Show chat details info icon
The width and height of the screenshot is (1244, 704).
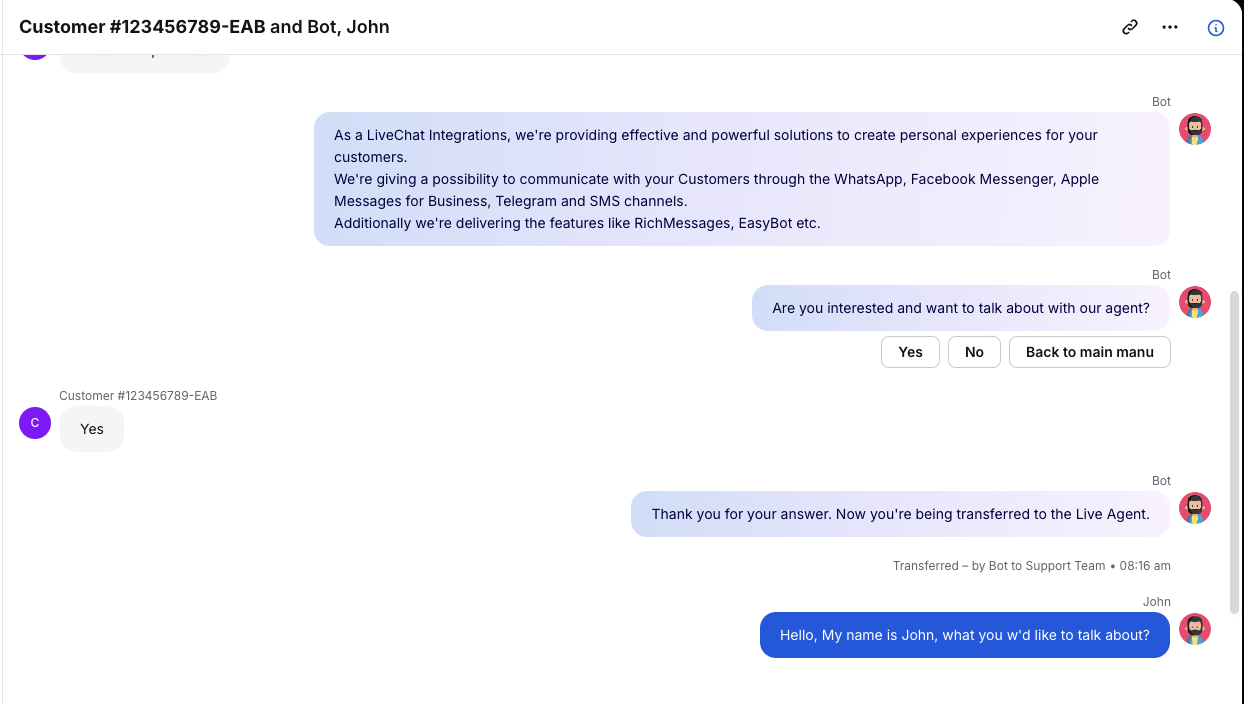click(1216, 28)
